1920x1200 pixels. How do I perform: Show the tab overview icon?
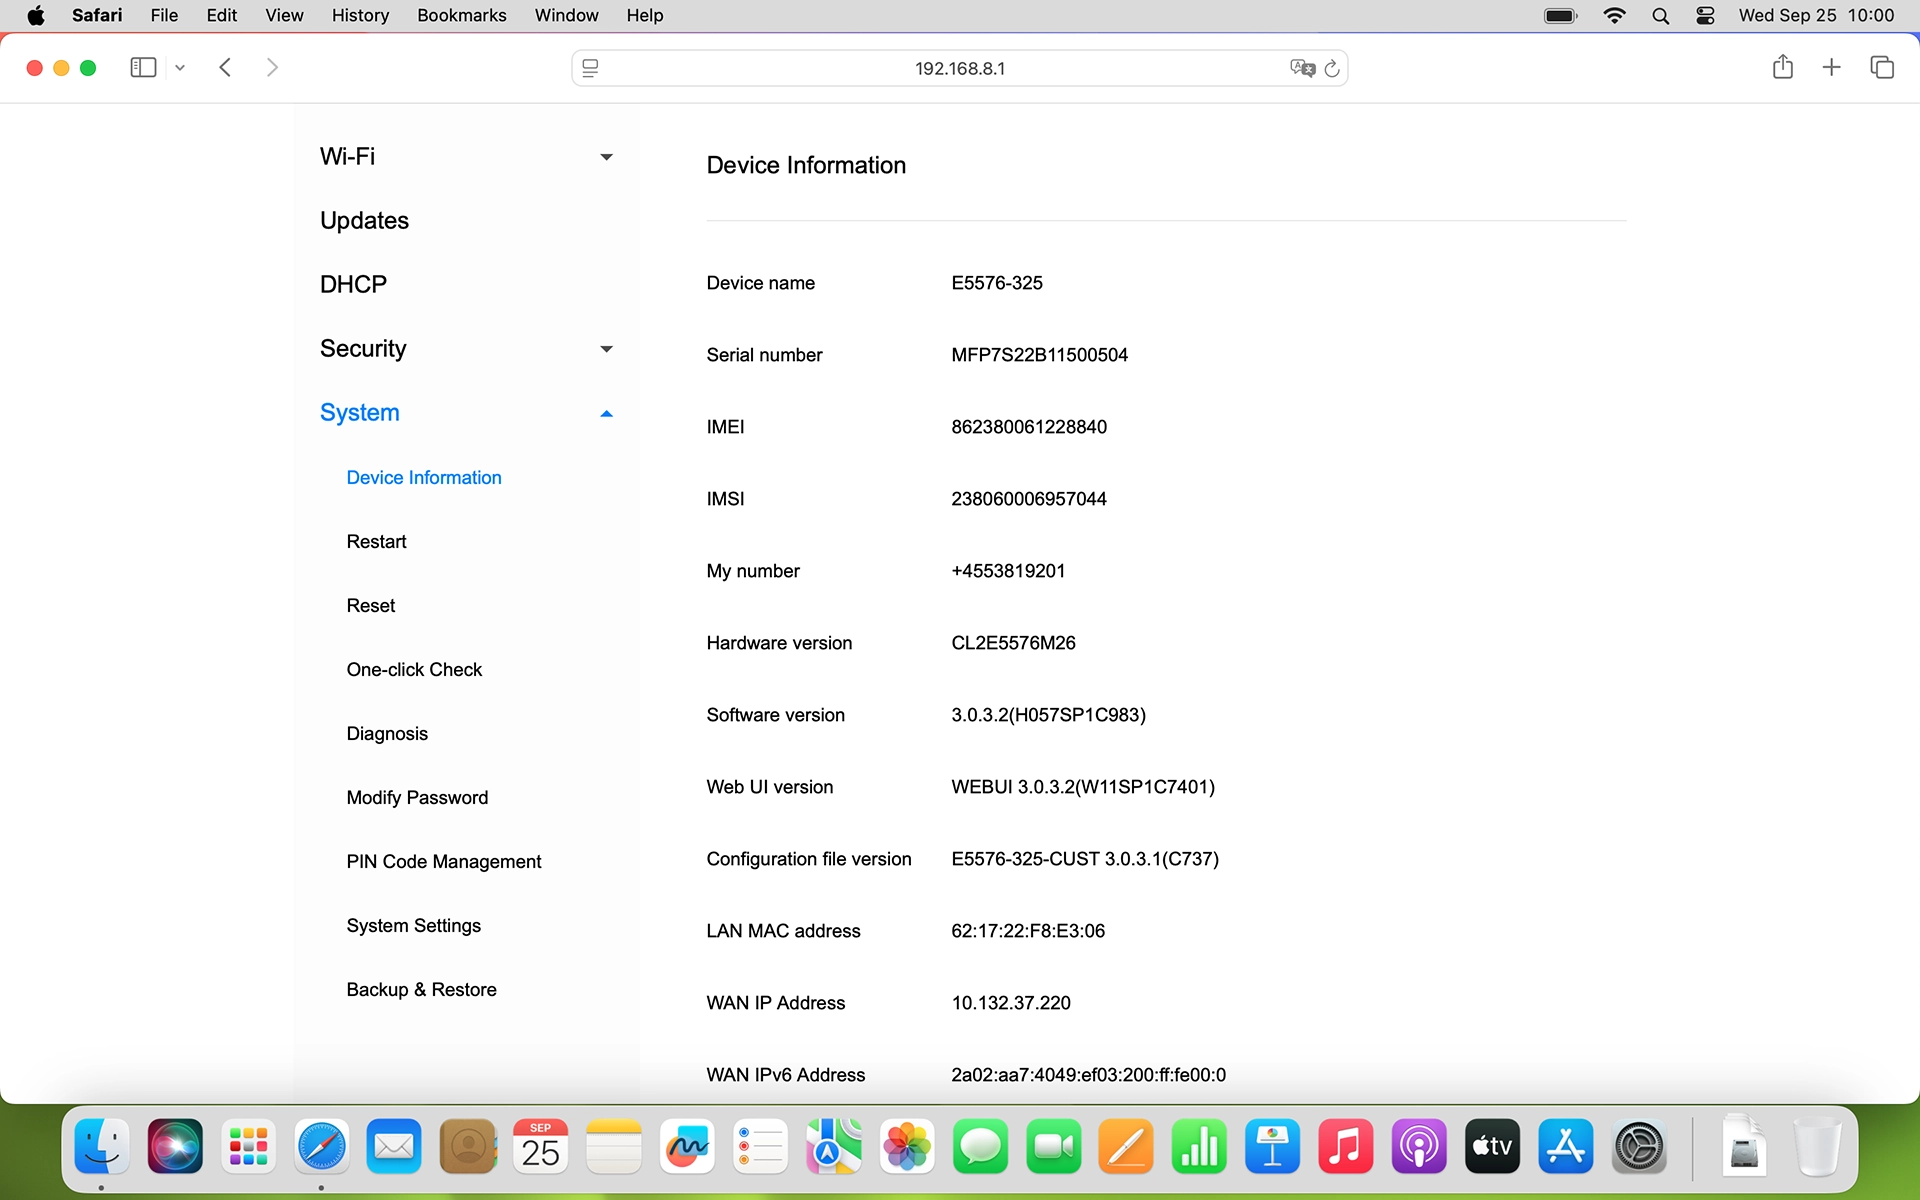pyautogui.click(x=1881, y=67)
